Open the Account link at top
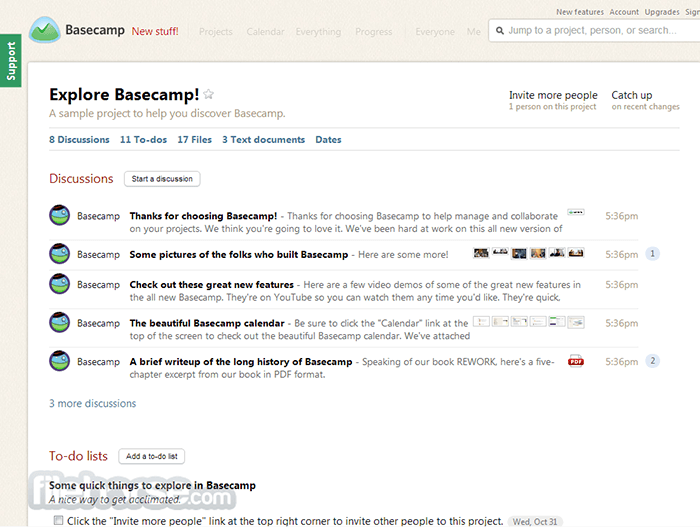The image size is (700, 527). [x=624, y=12]
